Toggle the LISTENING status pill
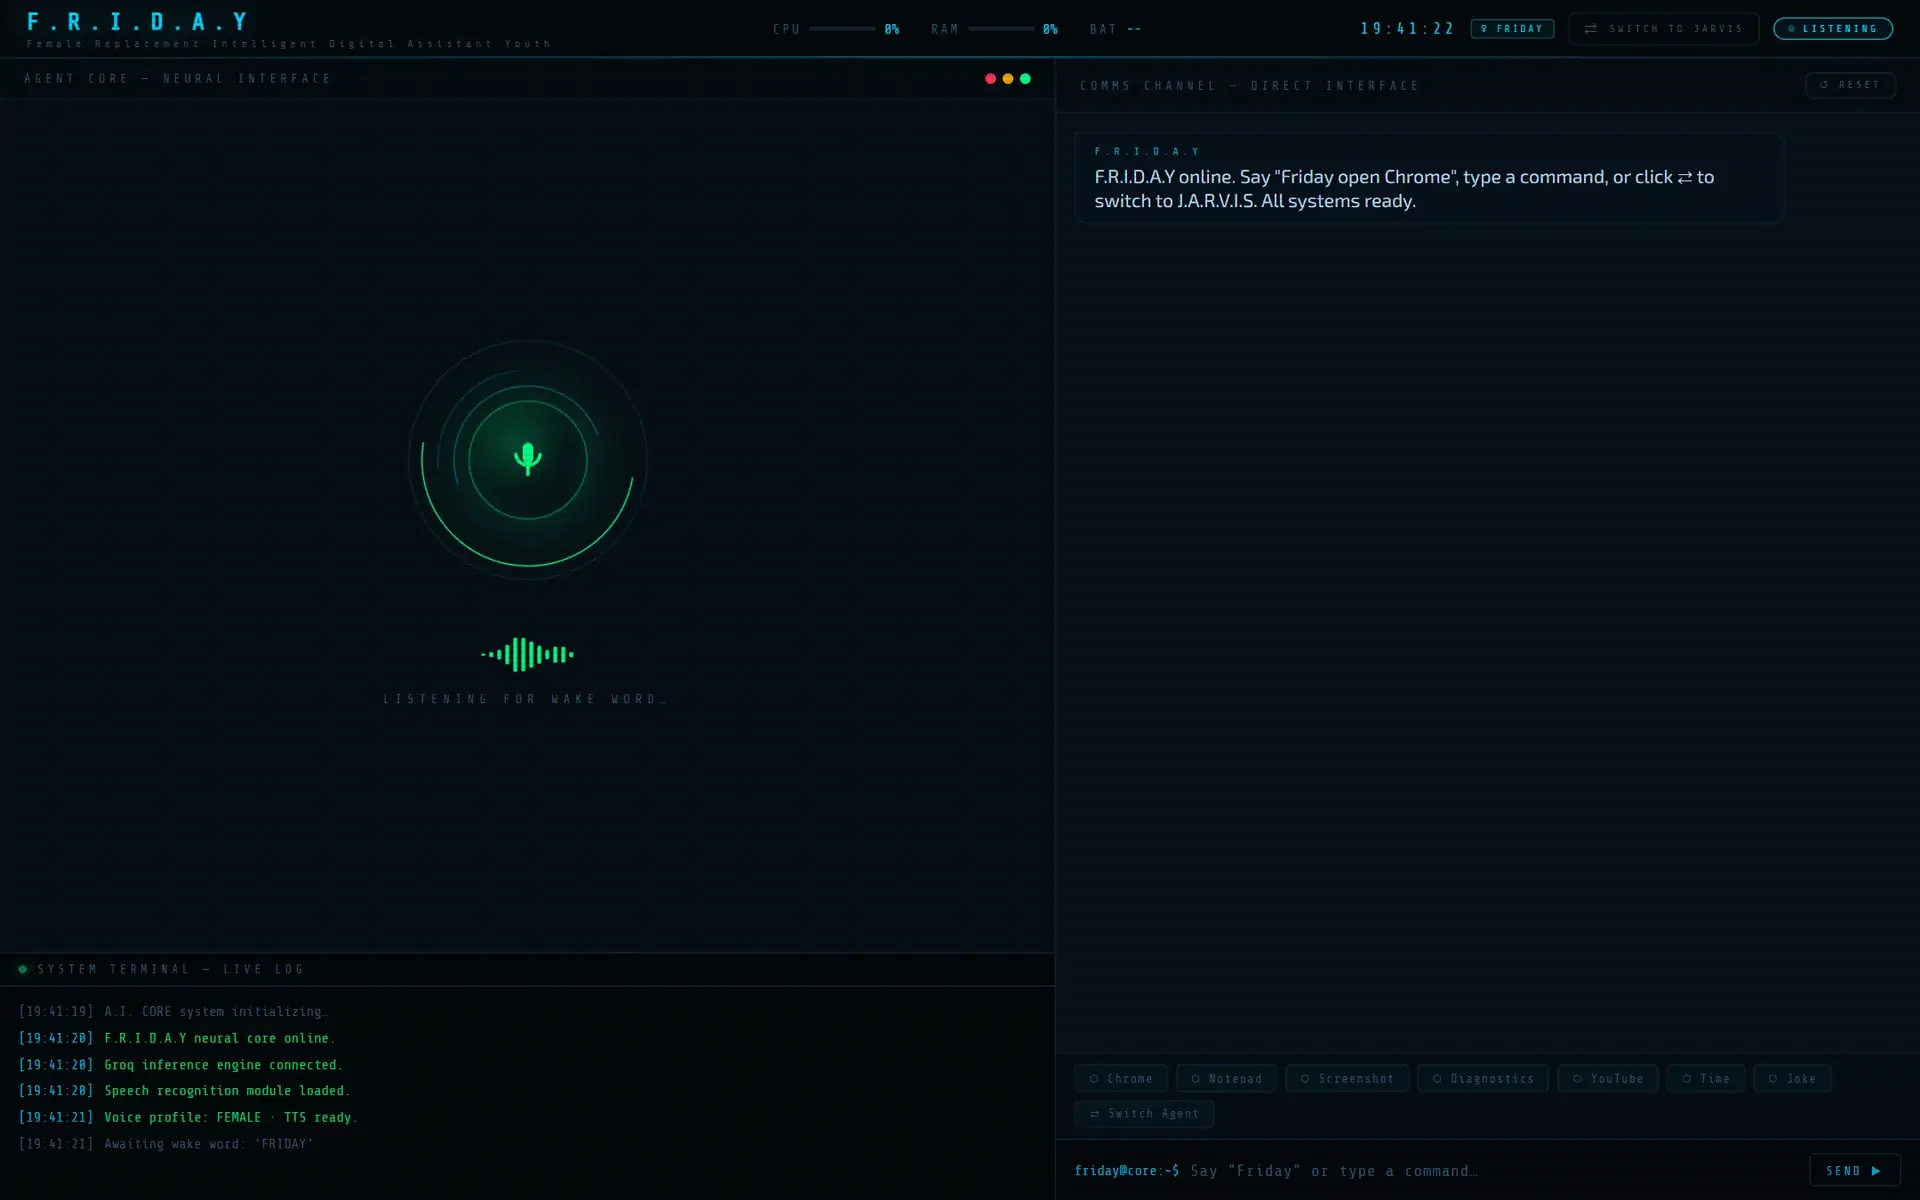 (1833, 29)
